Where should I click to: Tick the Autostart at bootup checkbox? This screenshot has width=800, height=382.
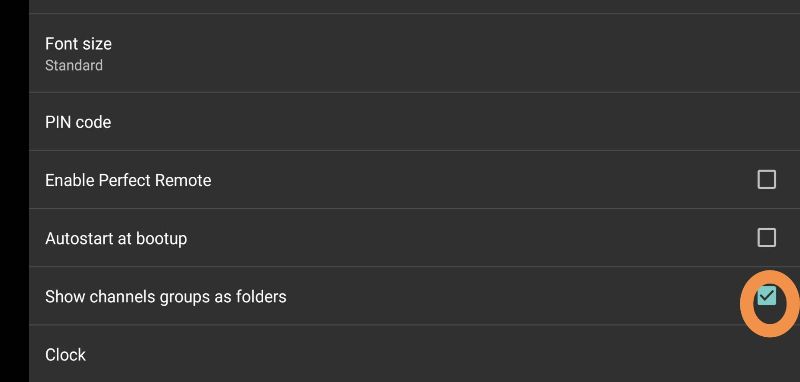click(766, 238)
